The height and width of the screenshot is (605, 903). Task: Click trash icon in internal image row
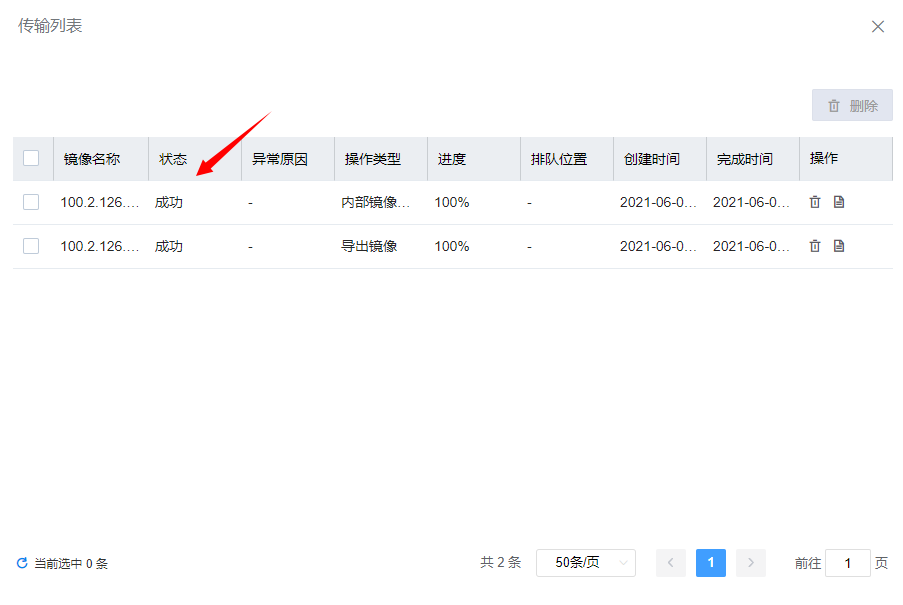click(x=815, y=202)
